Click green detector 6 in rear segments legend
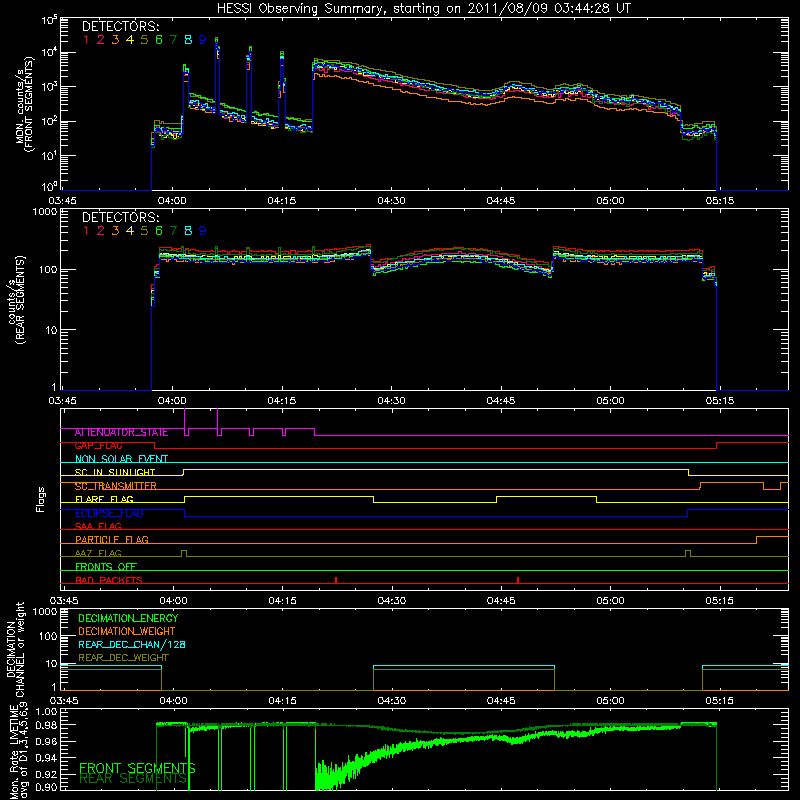 click(159, 231)
